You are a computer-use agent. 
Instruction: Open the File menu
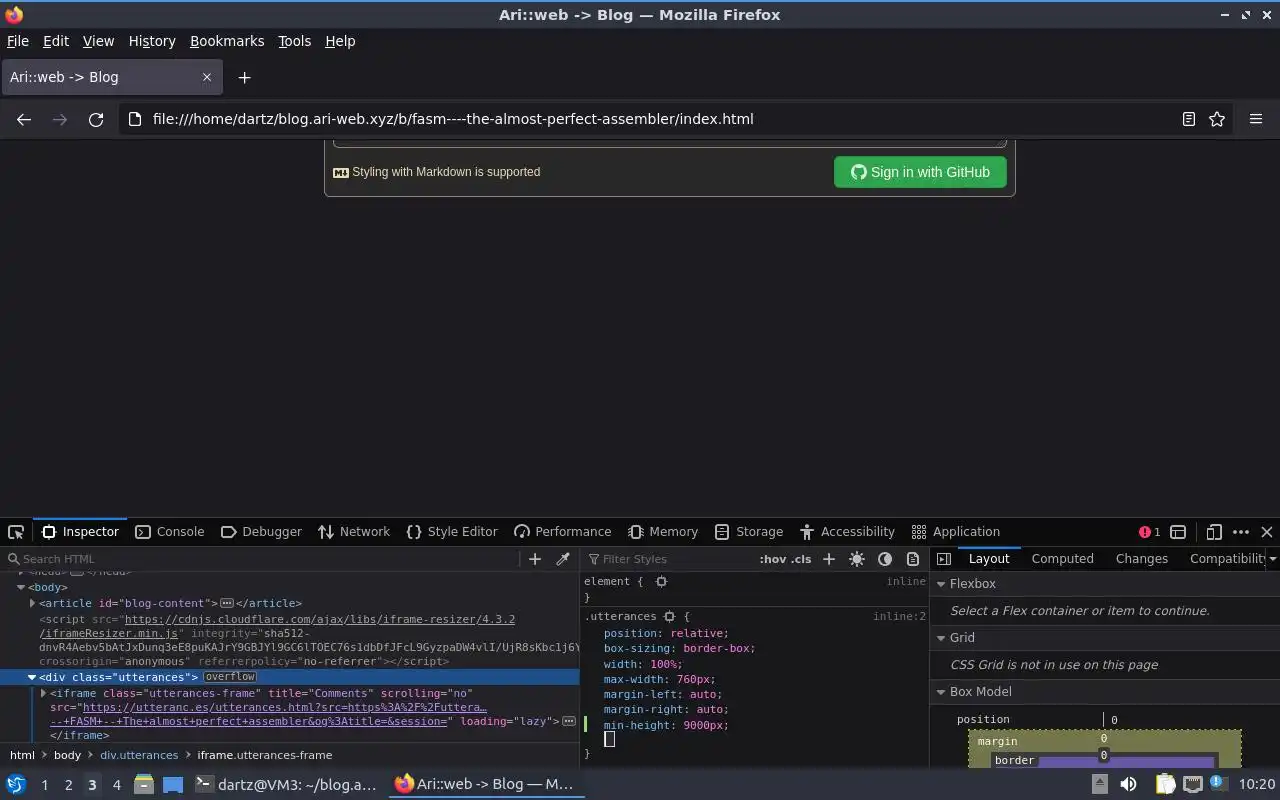click(18, 41)
